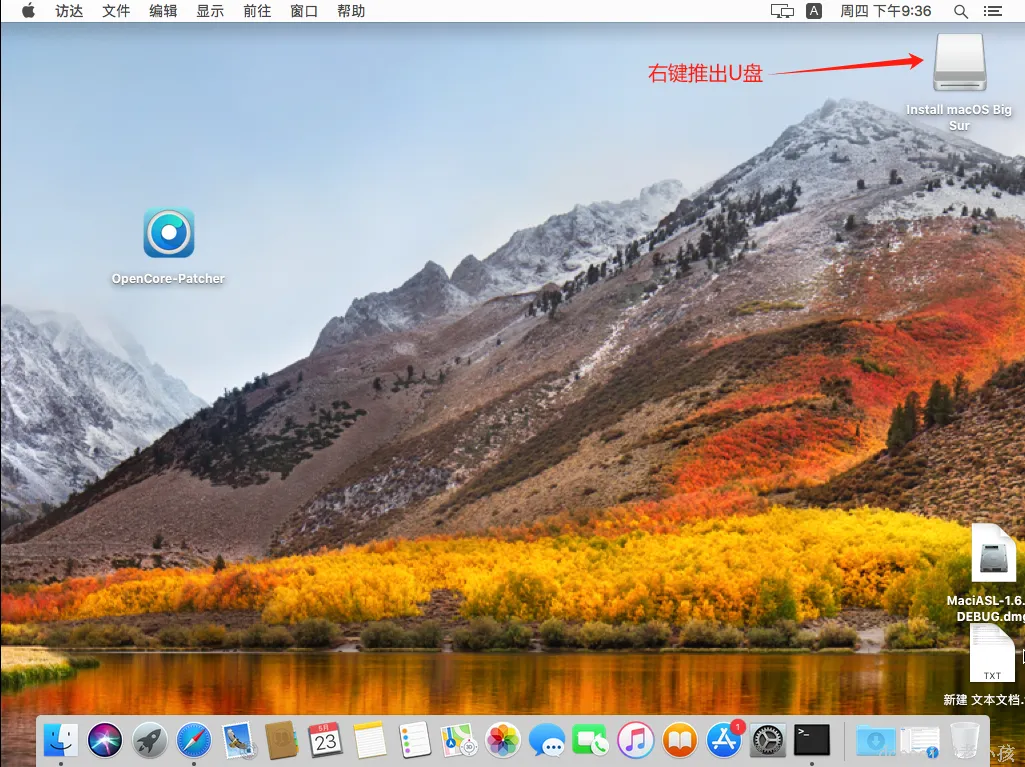Open the 编辑 menu
This screenshot has height=767, width=1025.
163,11
